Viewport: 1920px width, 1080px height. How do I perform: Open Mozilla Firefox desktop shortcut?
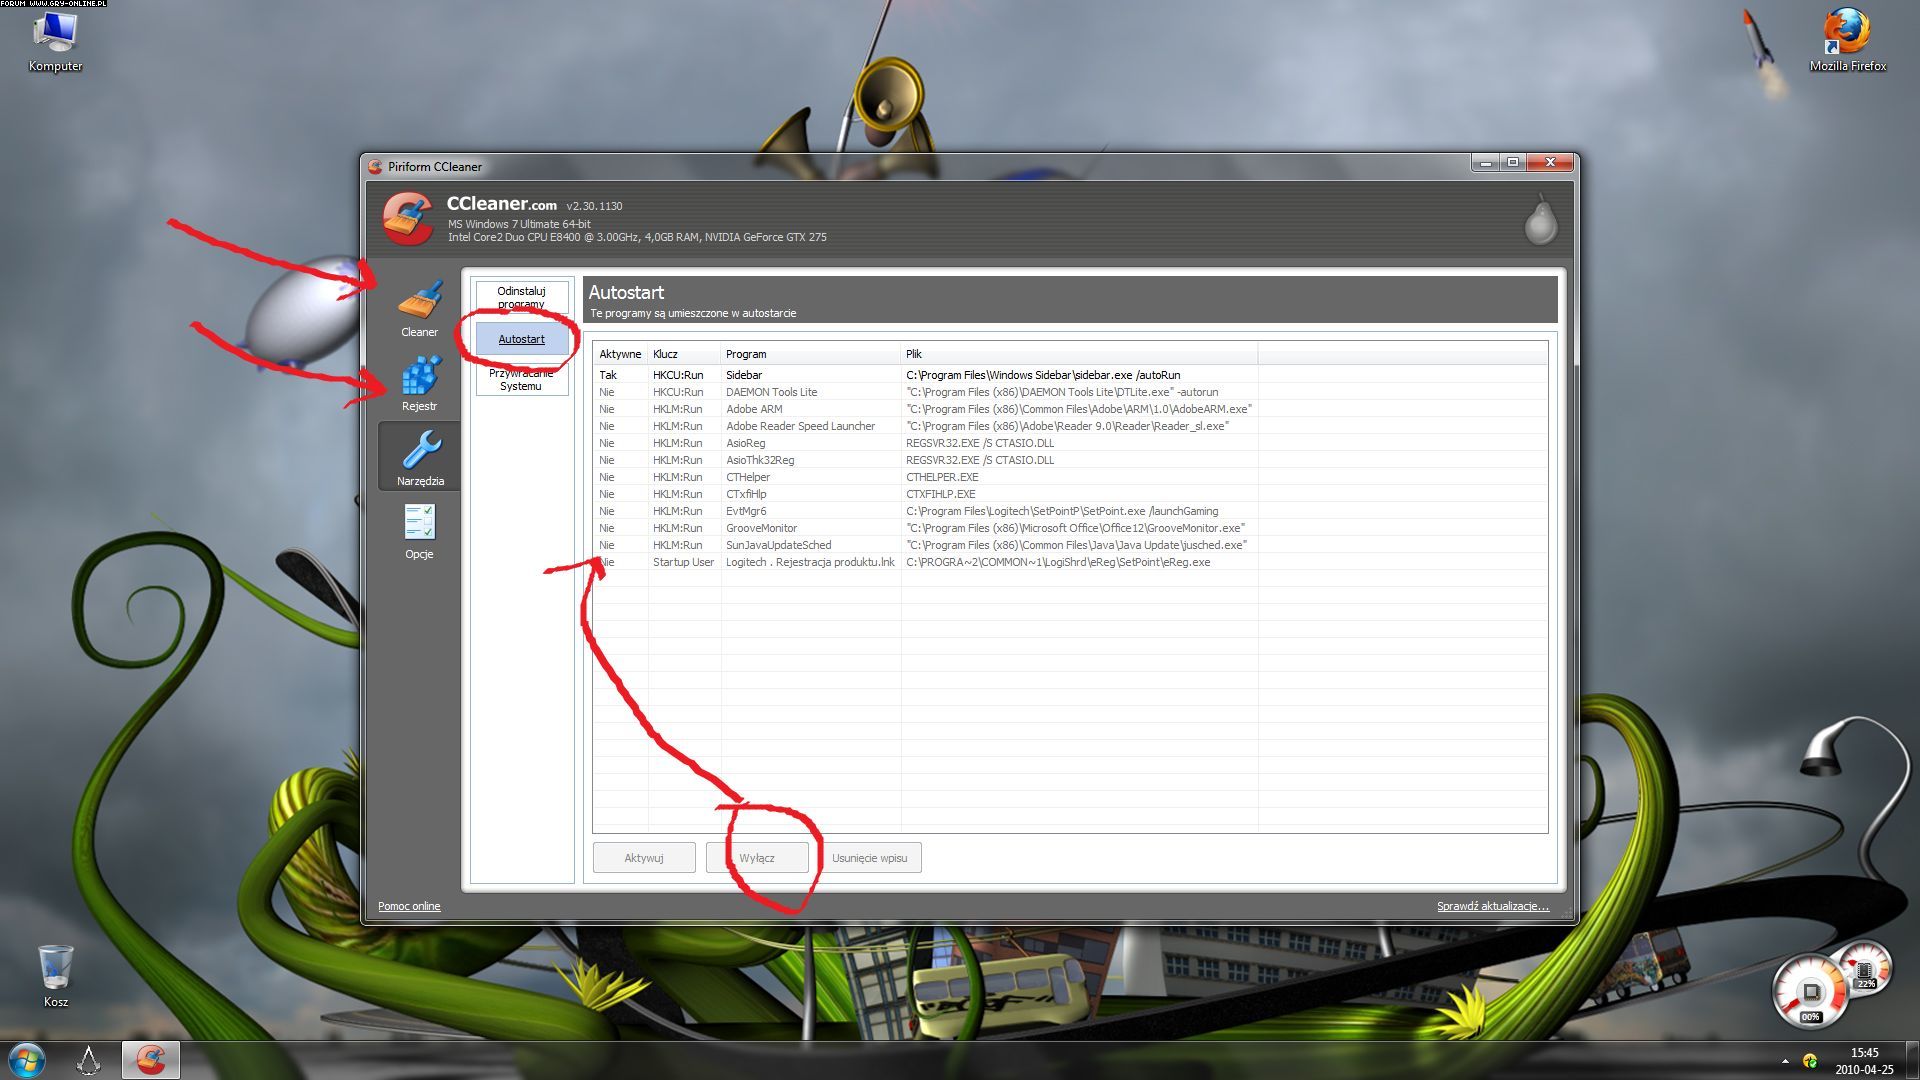coord(1847,41)
